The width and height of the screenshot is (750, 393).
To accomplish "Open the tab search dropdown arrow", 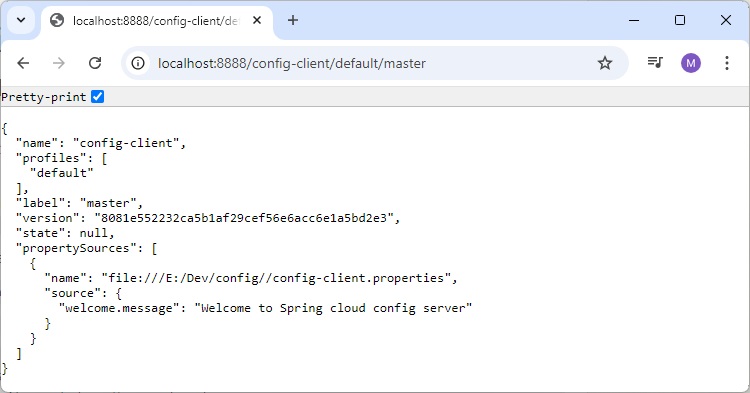I will coord(21,21).
